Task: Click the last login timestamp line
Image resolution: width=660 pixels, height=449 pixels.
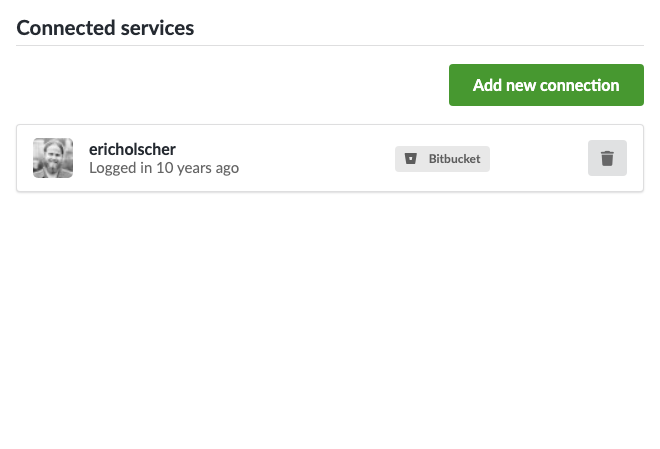Action: tap(164, 168)
